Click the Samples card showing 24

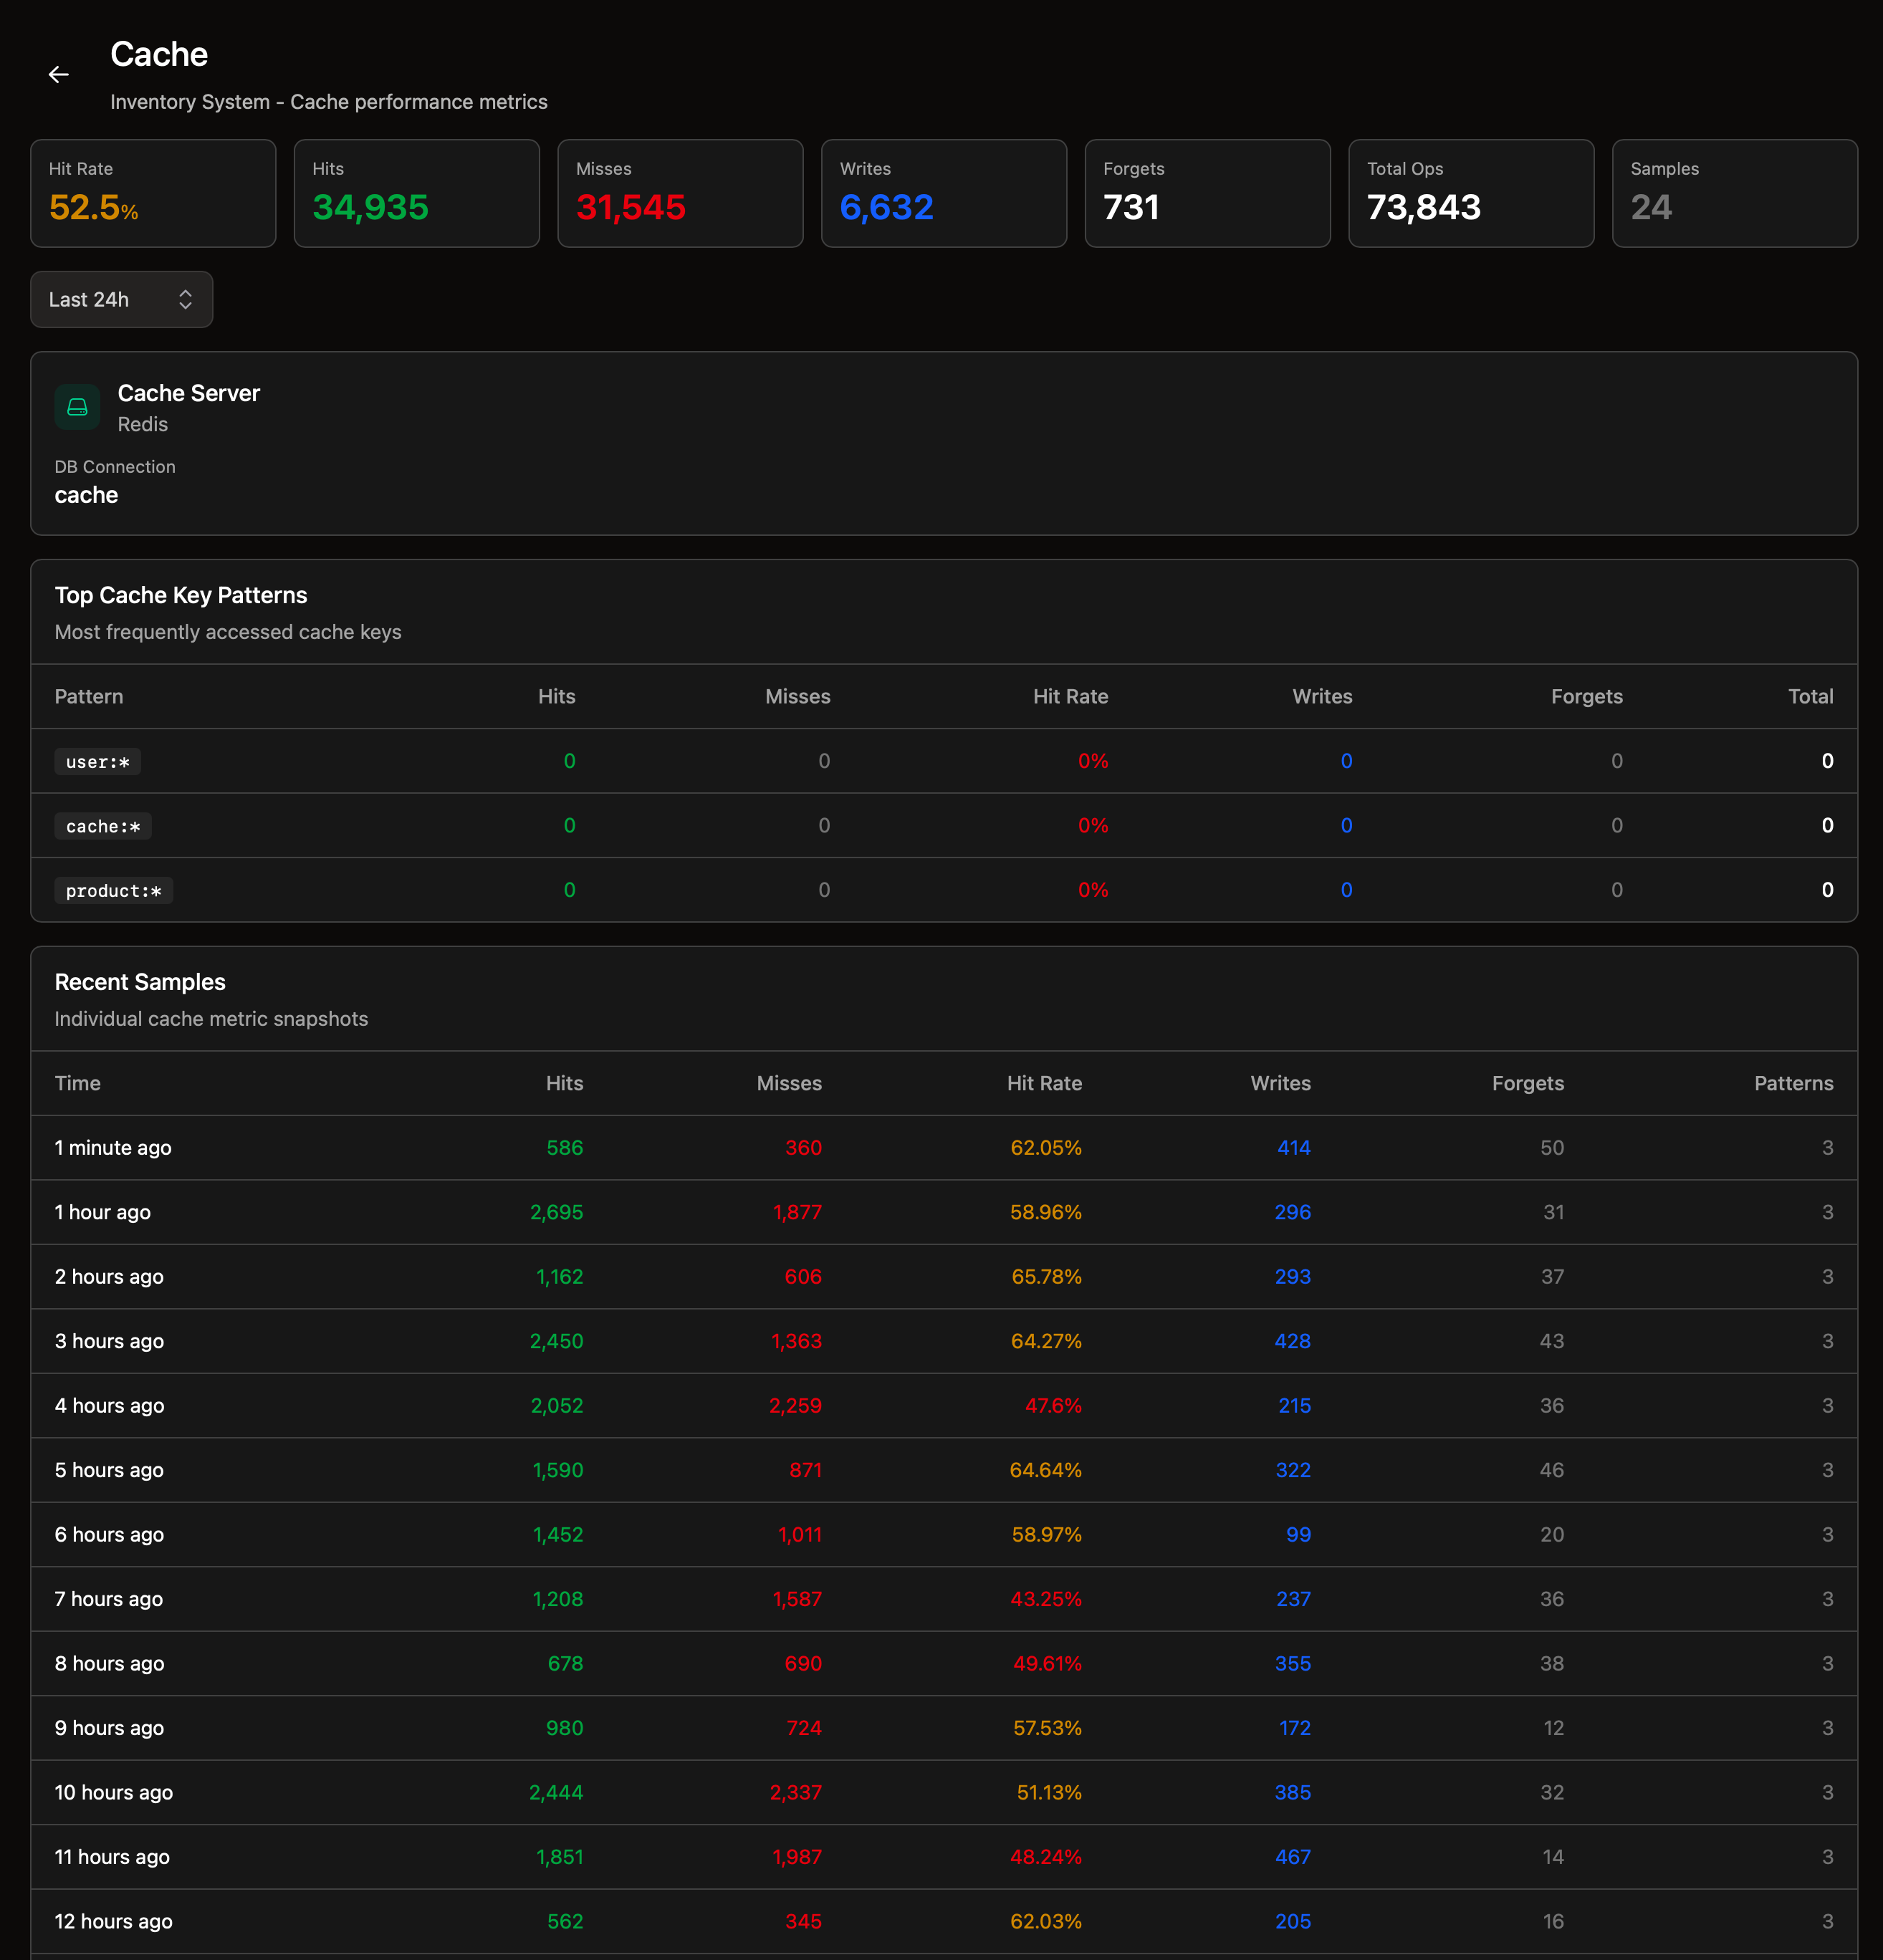click(x=1734, y=193)
